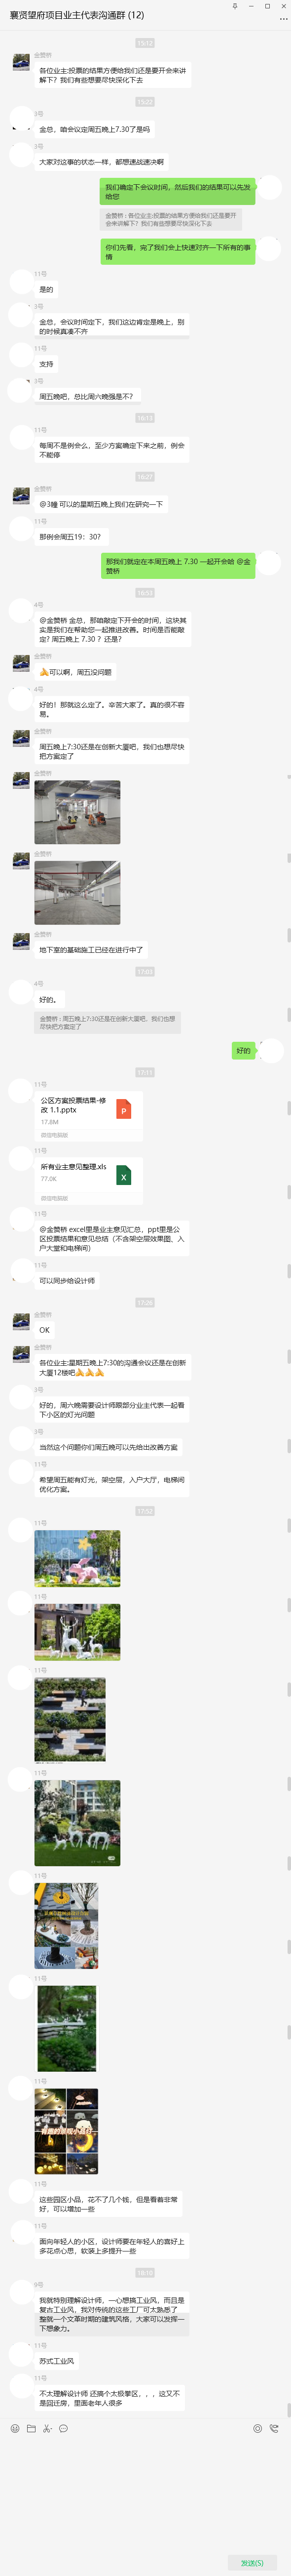Open chat history bubble icon
The image size is (291, 2576).
(63, 2427)
